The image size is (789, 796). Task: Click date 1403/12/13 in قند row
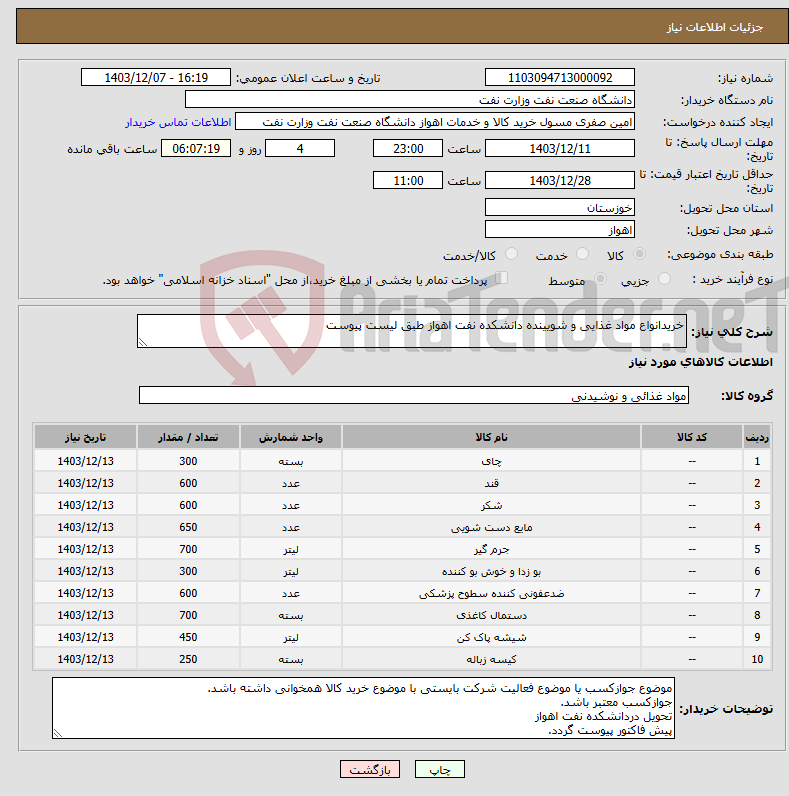point(85,483)
